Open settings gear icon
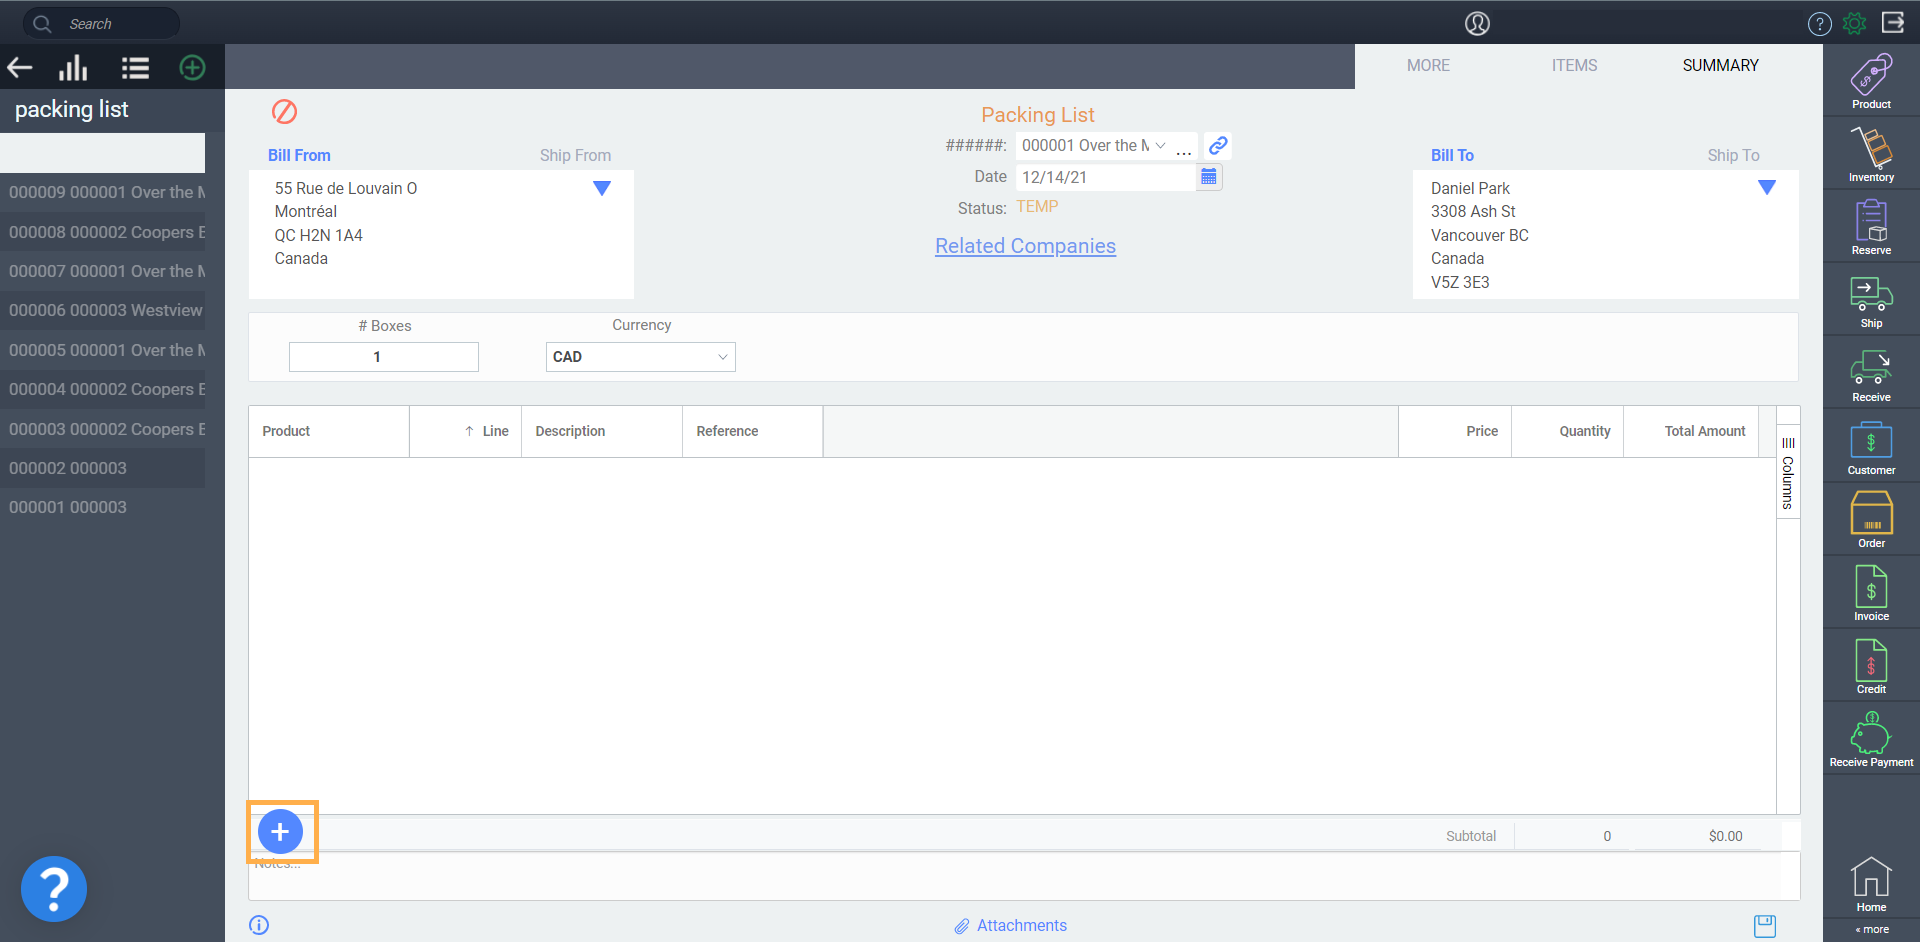The image size is (1920, 942). tap(1854, 23)
